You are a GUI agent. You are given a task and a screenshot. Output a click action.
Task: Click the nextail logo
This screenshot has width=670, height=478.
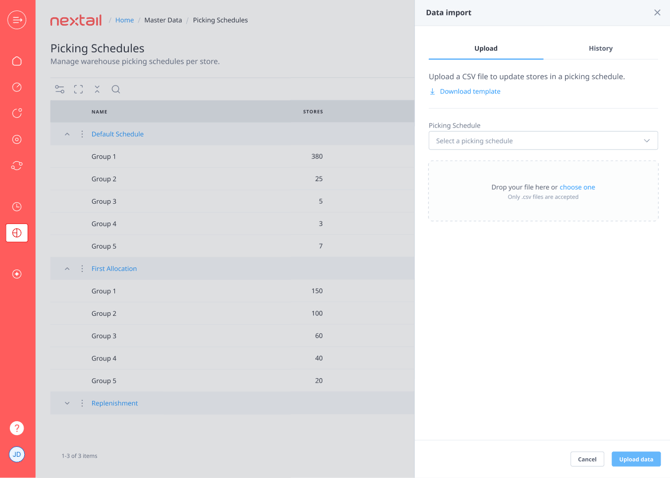[76, 20]
